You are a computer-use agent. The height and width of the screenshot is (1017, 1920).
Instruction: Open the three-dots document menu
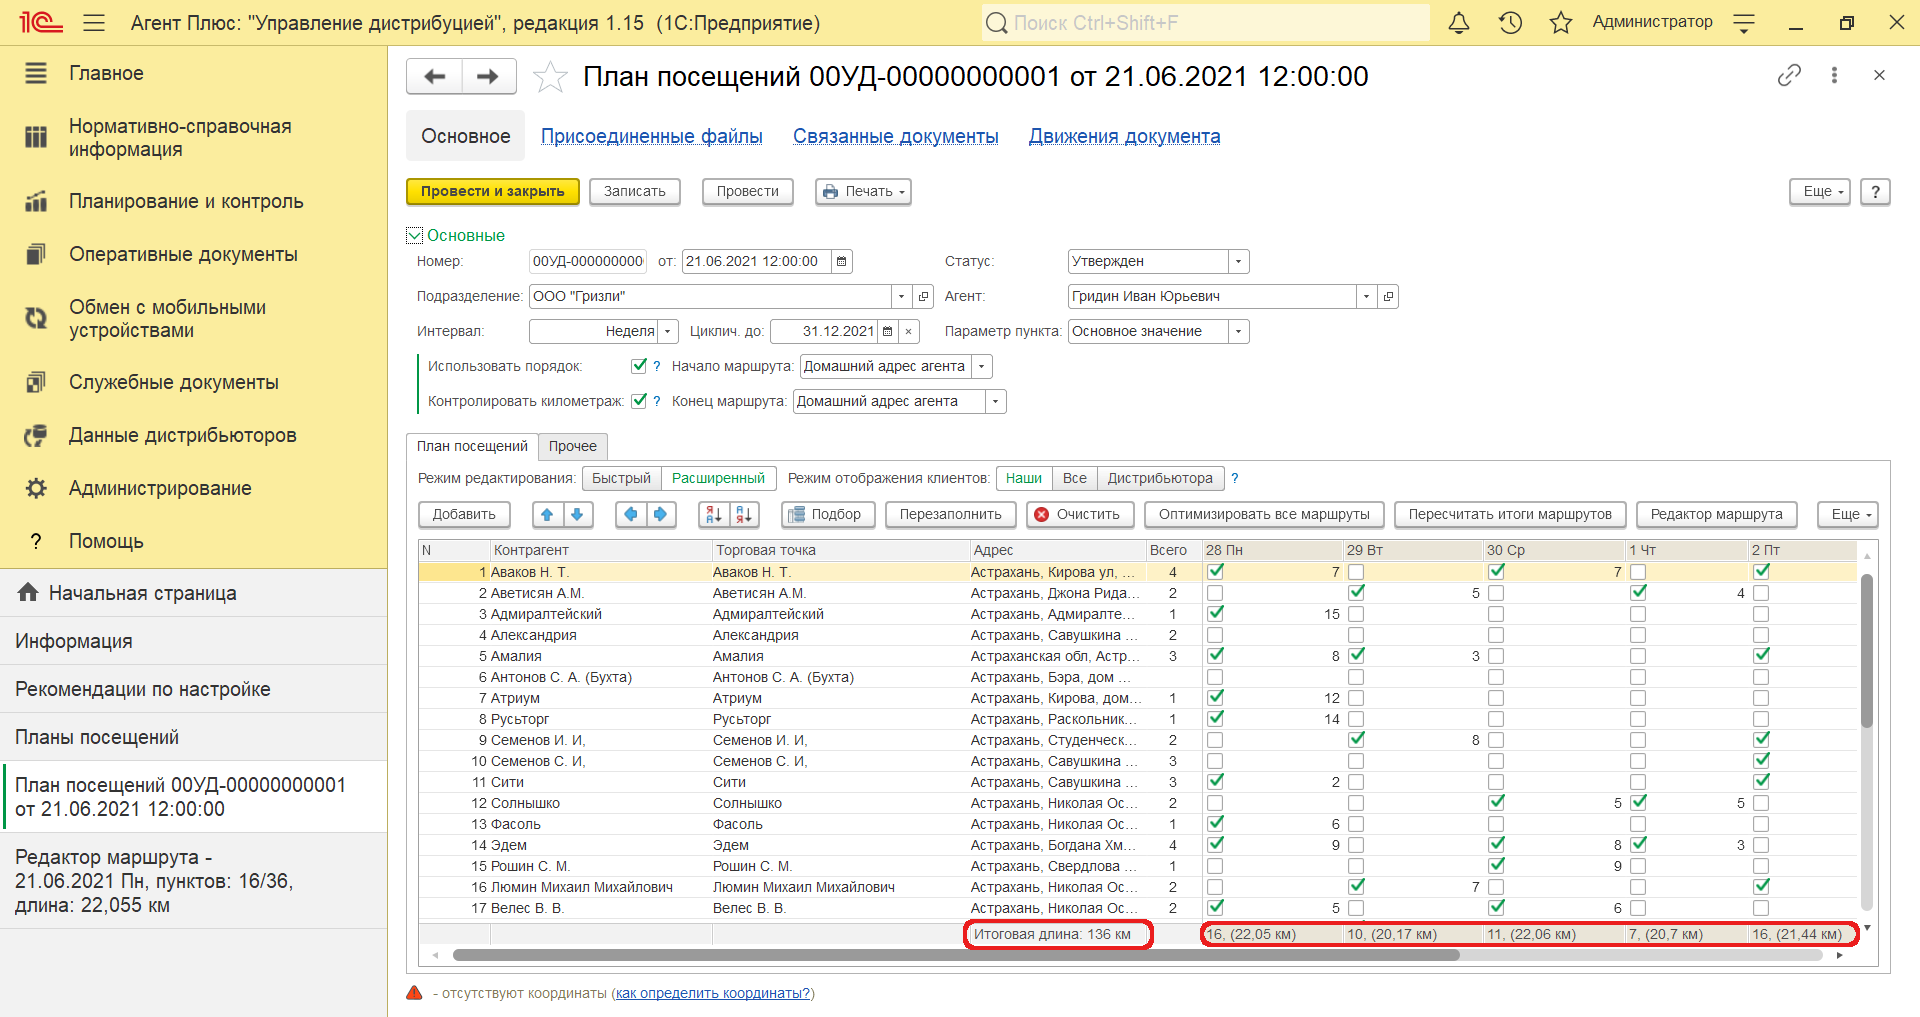tap(1834, 75)
